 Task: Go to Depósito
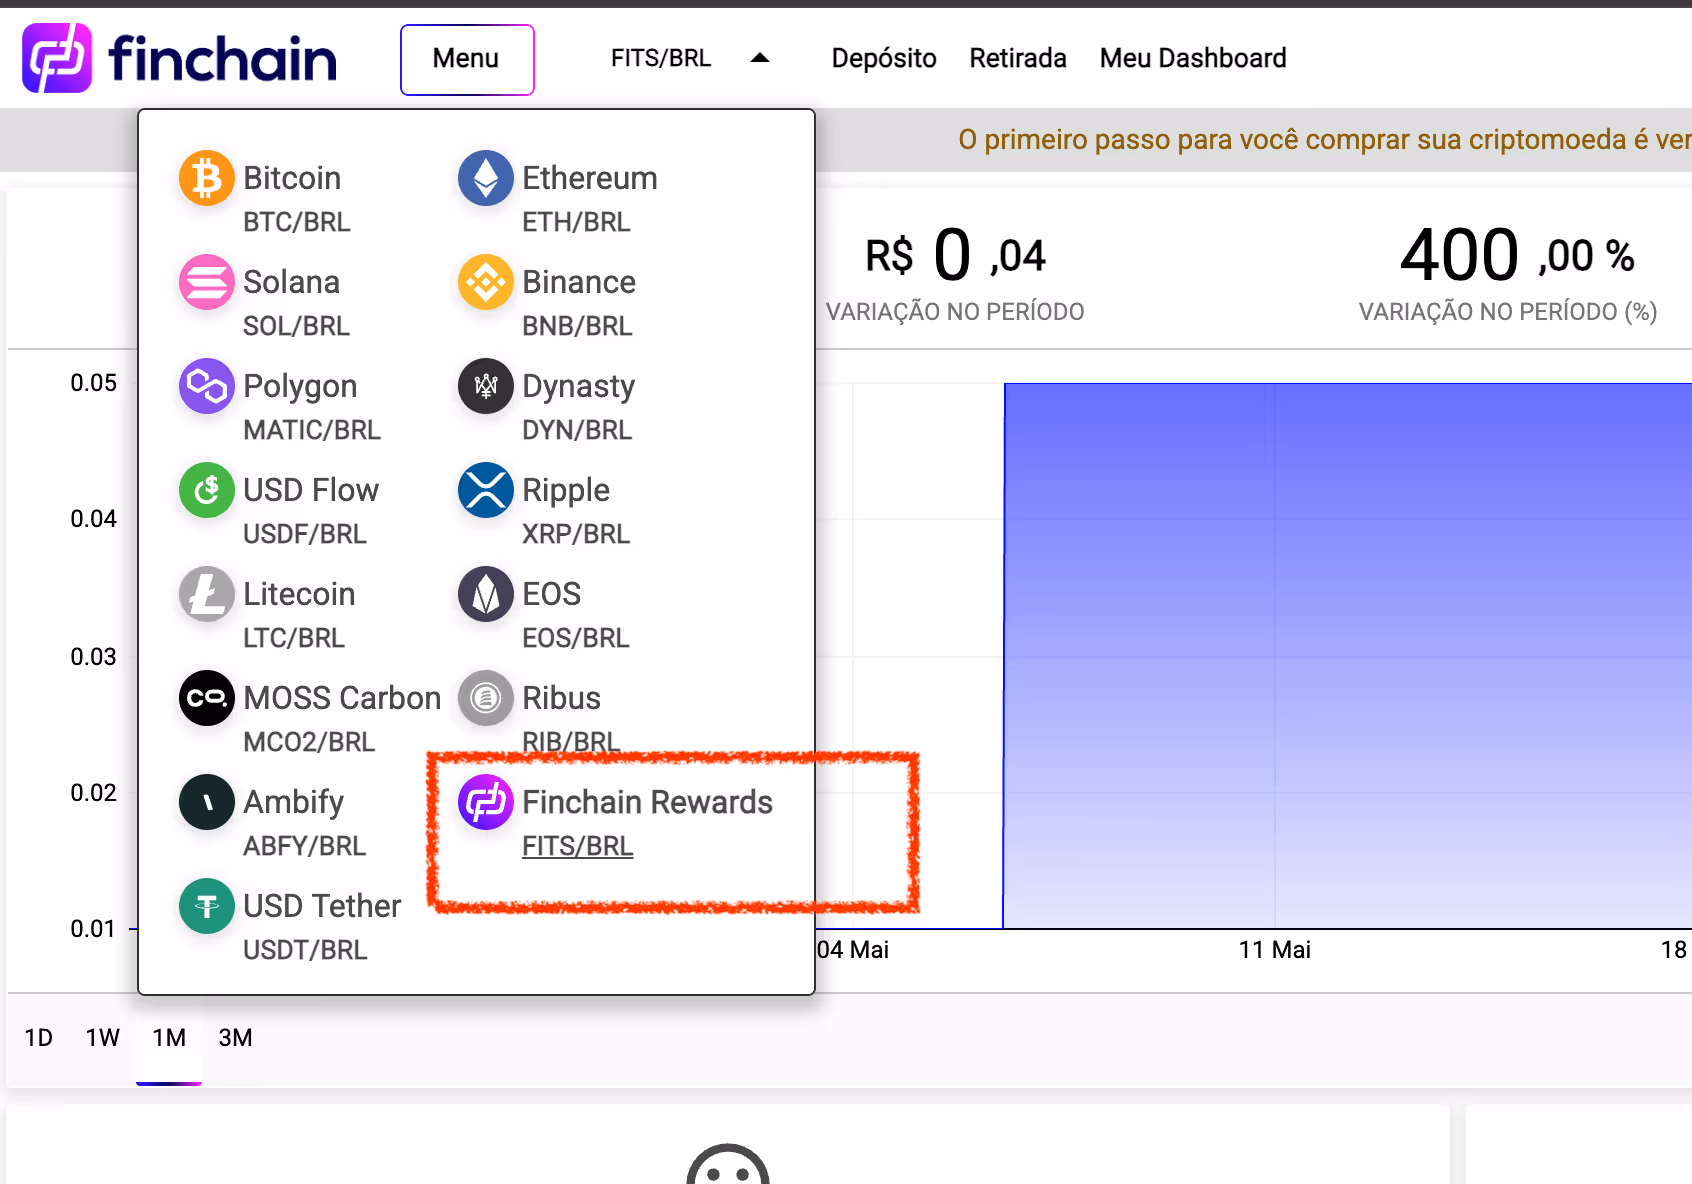point(884,58)
